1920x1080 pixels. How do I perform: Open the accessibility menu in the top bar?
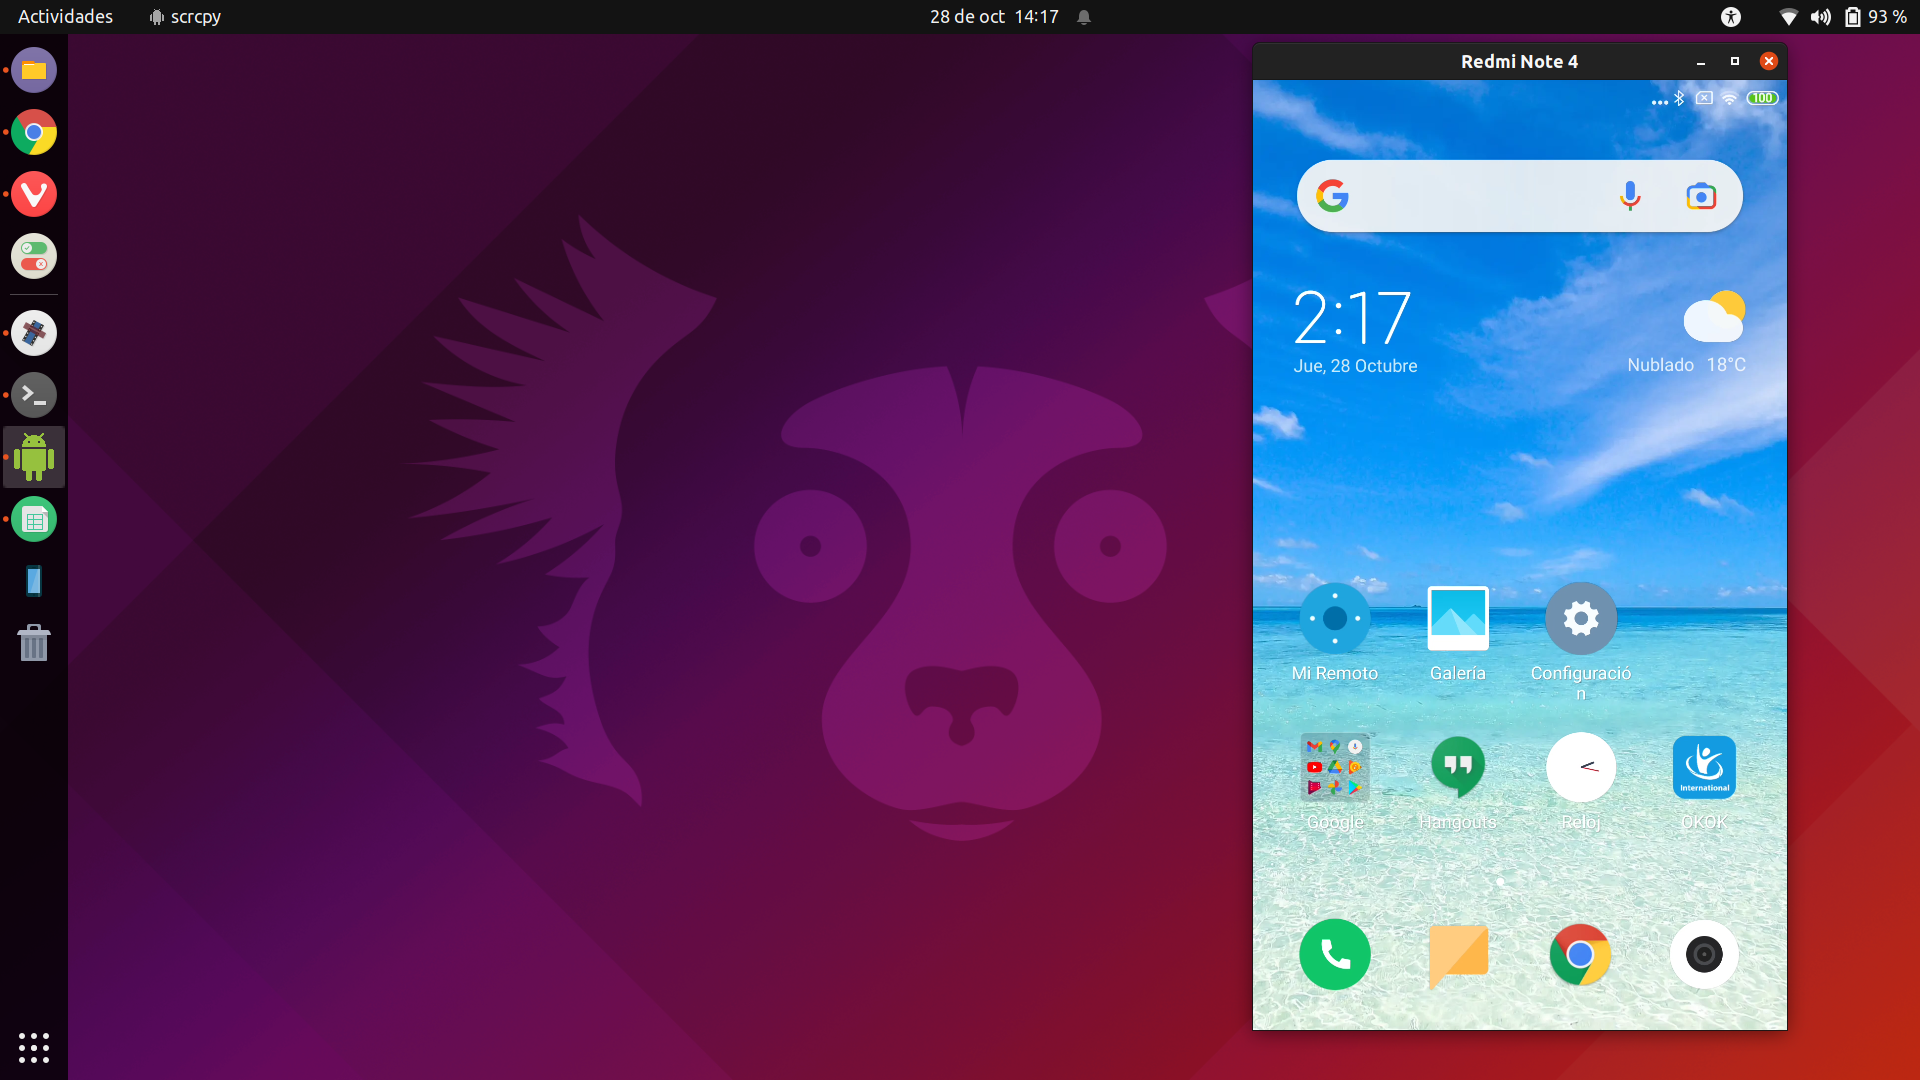(x=1731, y=16)
